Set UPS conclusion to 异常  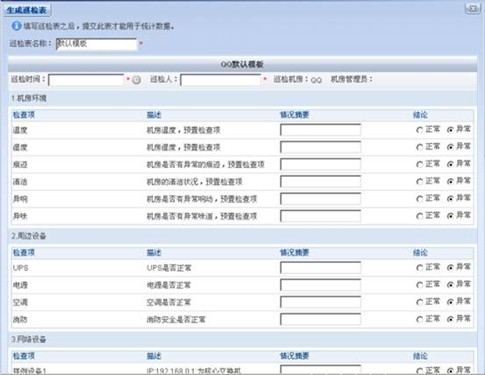point(450,268)
